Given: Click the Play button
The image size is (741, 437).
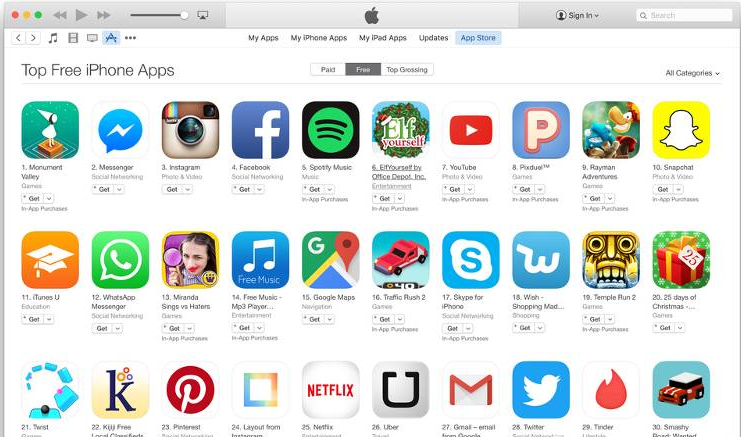Looking at the screenshot, I should click(81, 15).
